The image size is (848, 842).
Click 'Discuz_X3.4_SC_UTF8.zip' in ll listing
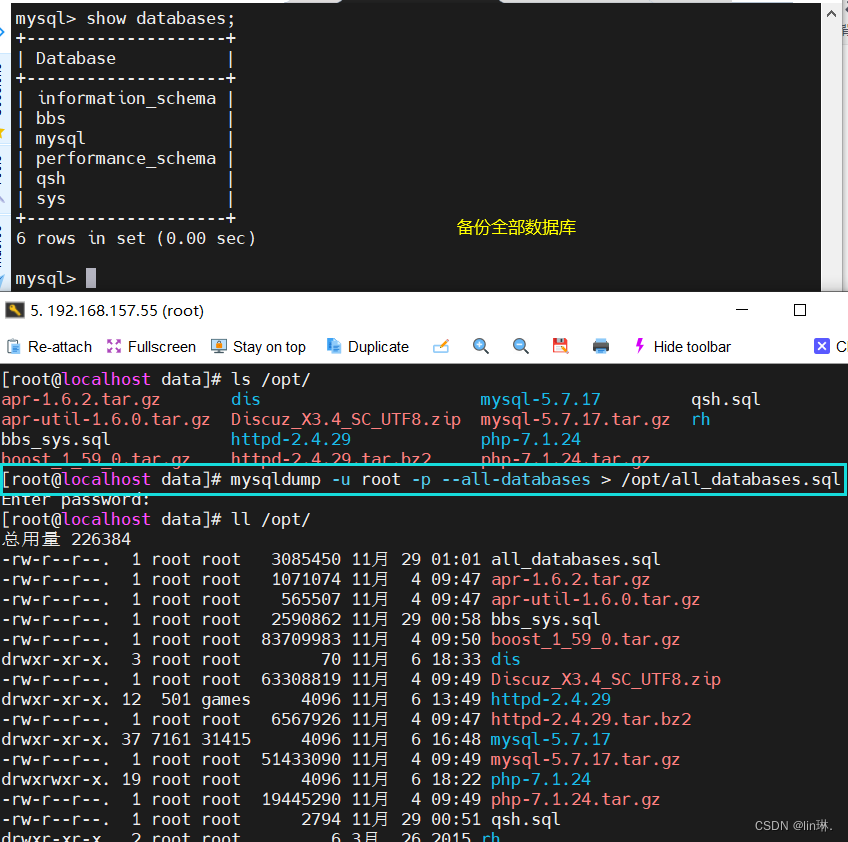(x=606, y=679)
